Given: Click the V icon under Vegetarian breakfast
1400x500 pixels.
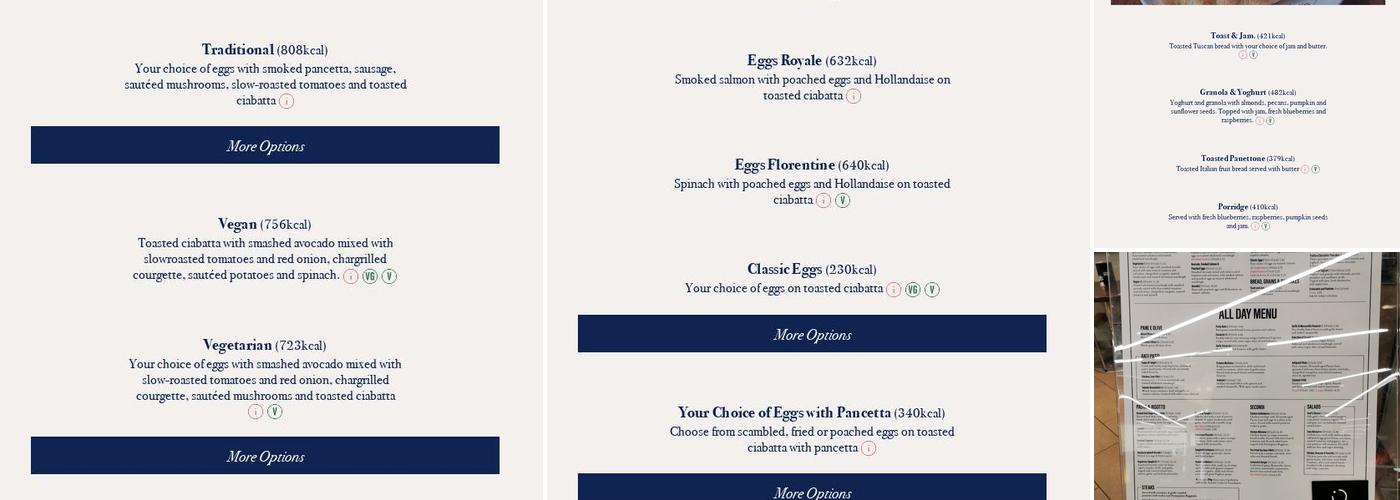Looking at the screenshot, I should 275,411.
